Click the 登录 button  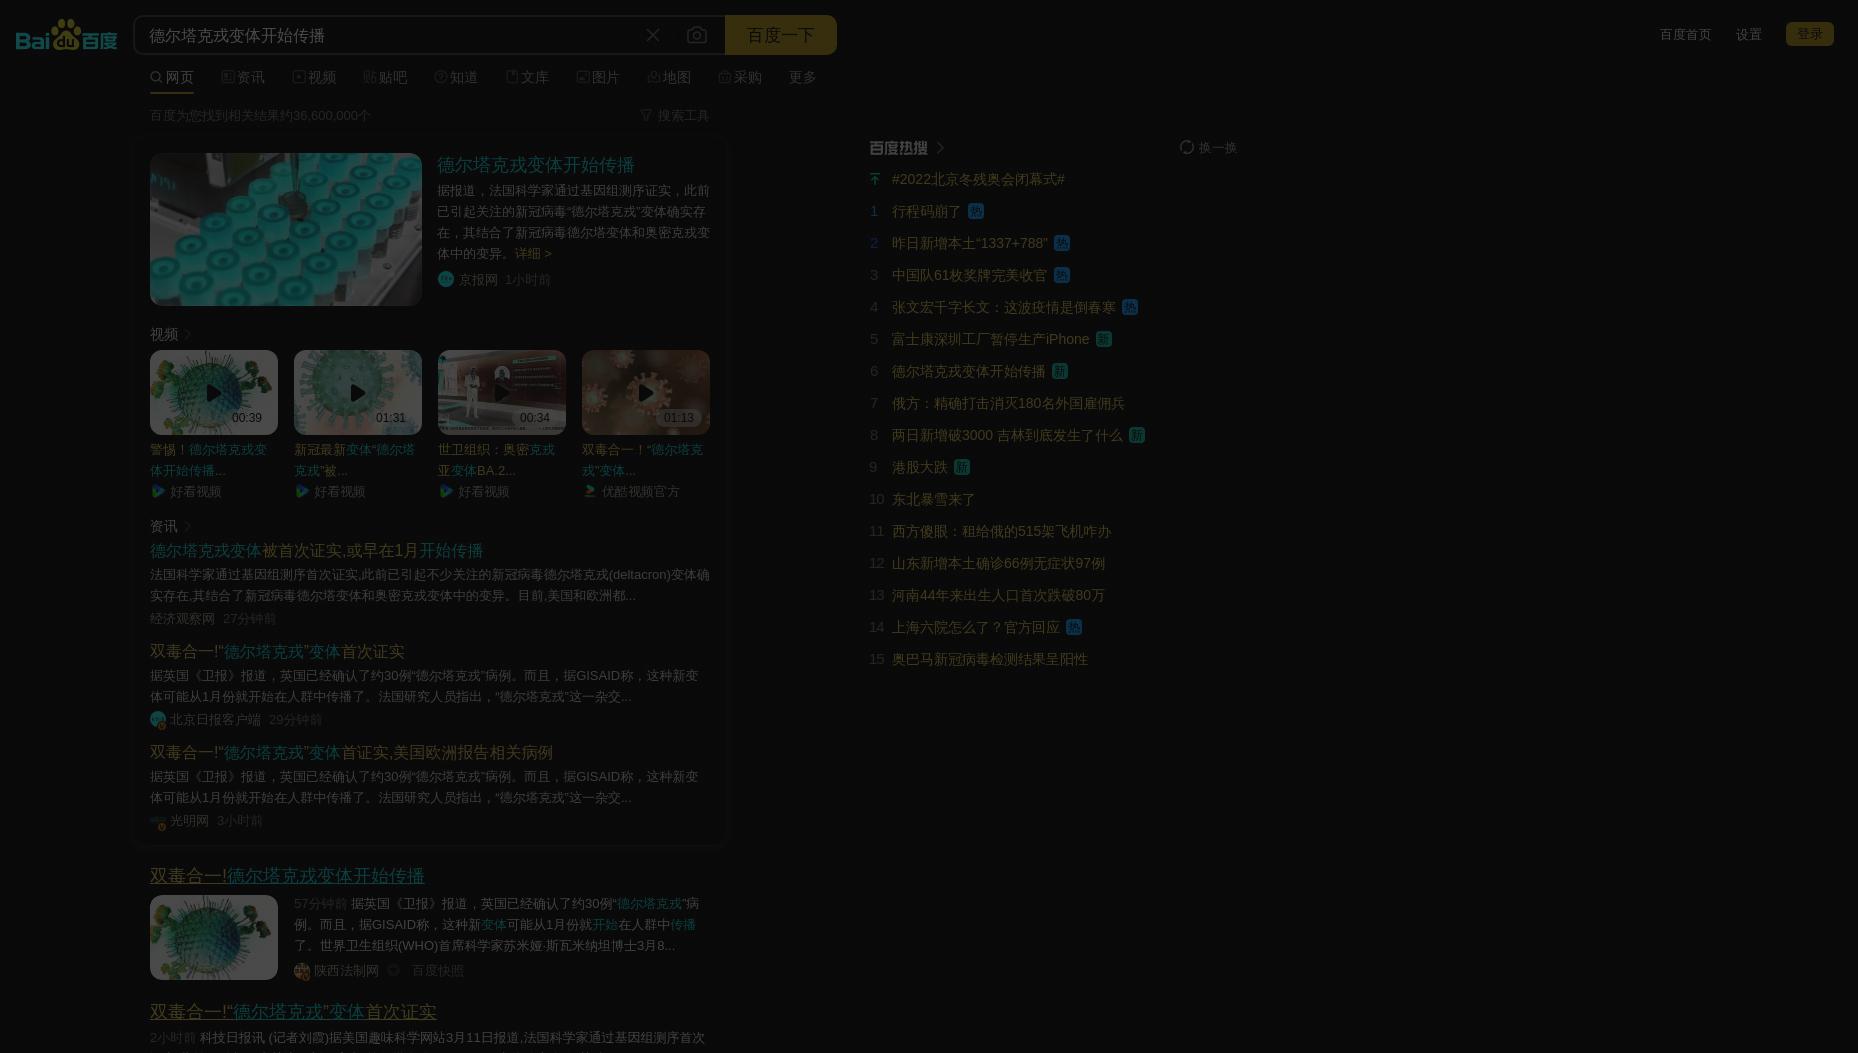click(1809, 34)
